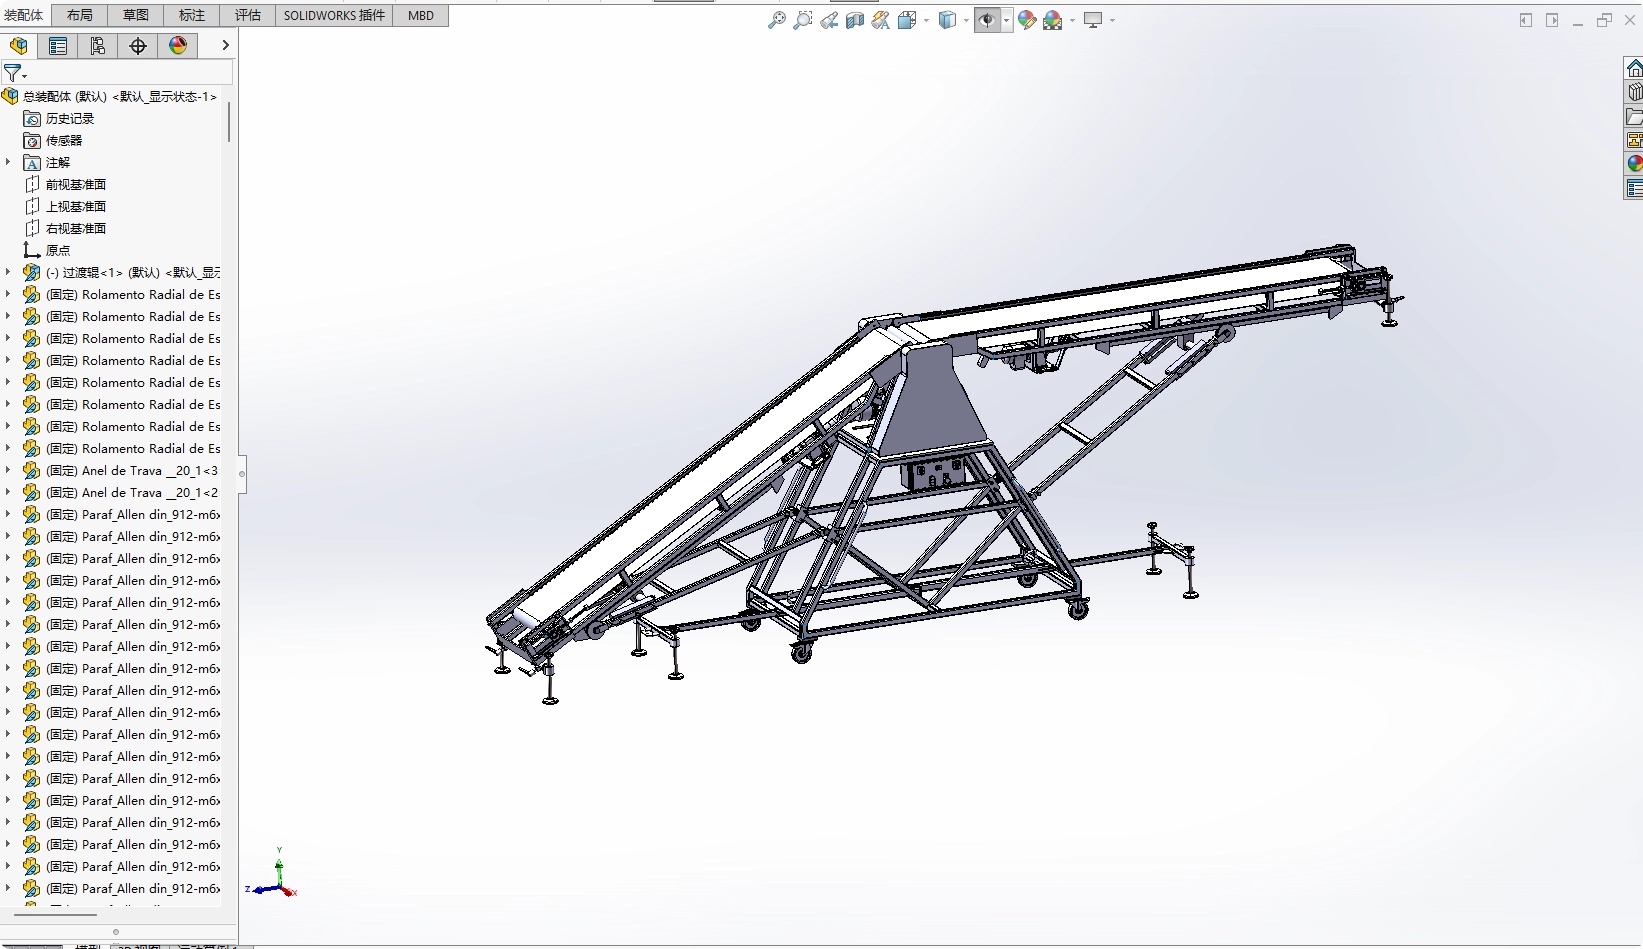Toggle the Section View tool
Image resolution: width=1643 pixels, height=949 pixels.
[855, 20]
